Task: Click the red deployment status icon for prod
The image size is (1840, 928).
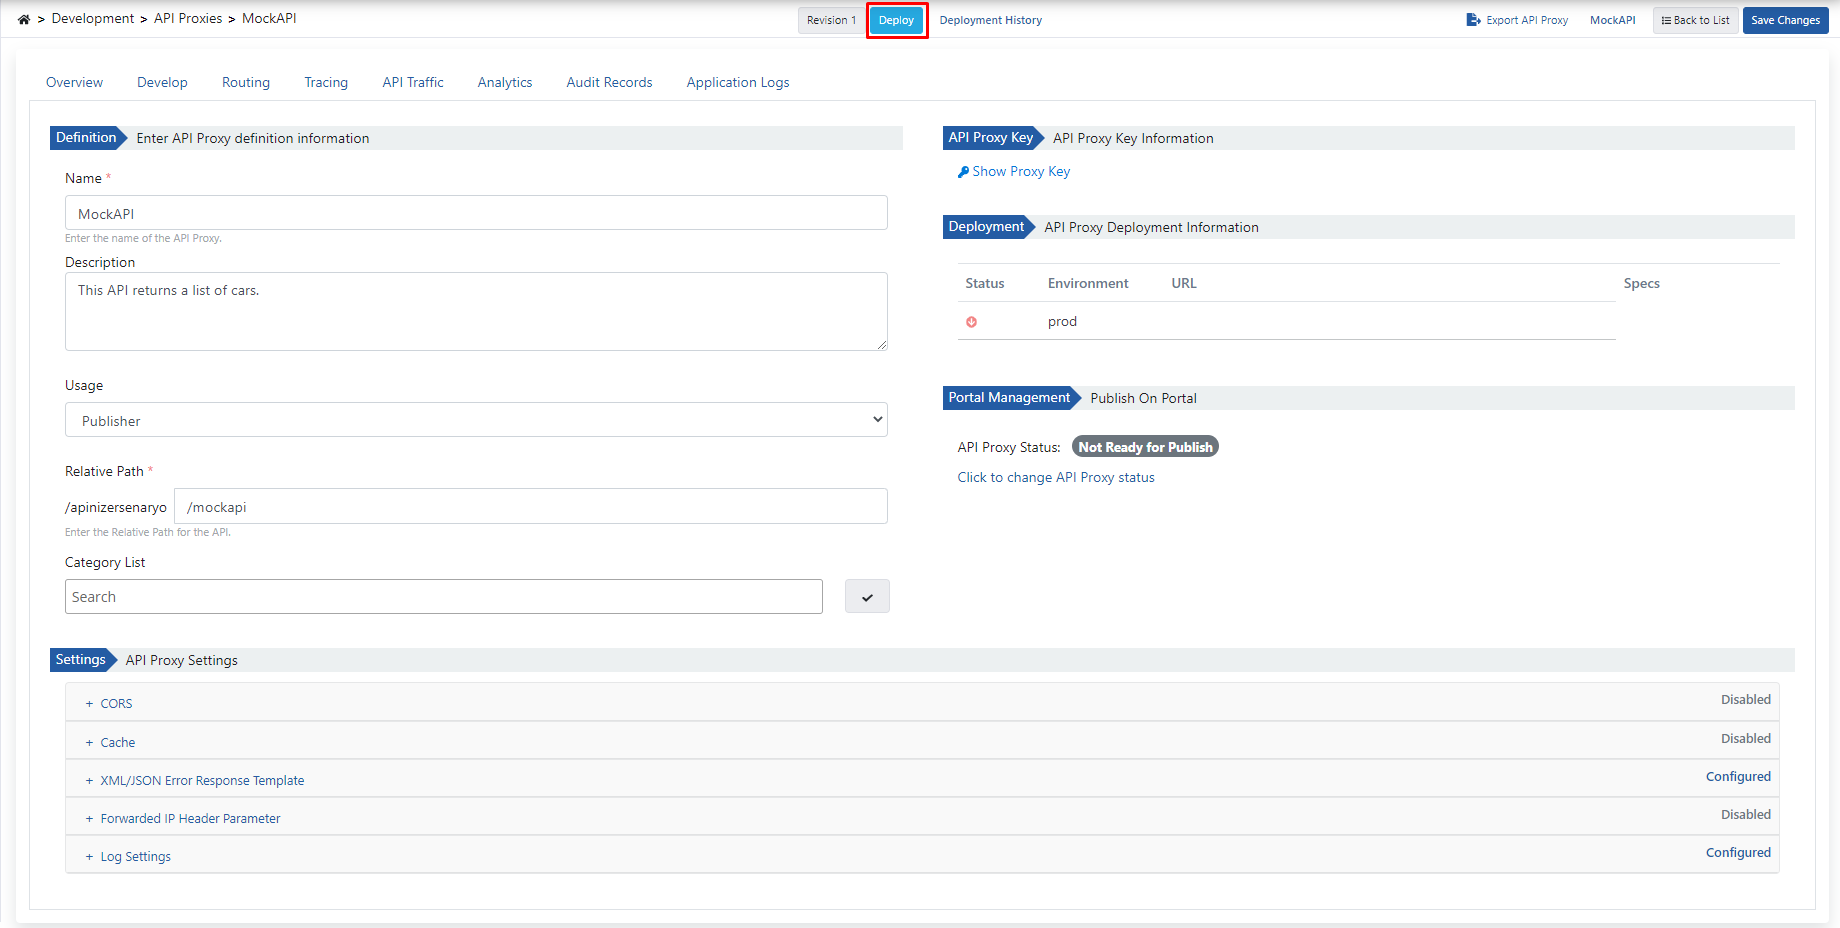Action: coord(971,321)
